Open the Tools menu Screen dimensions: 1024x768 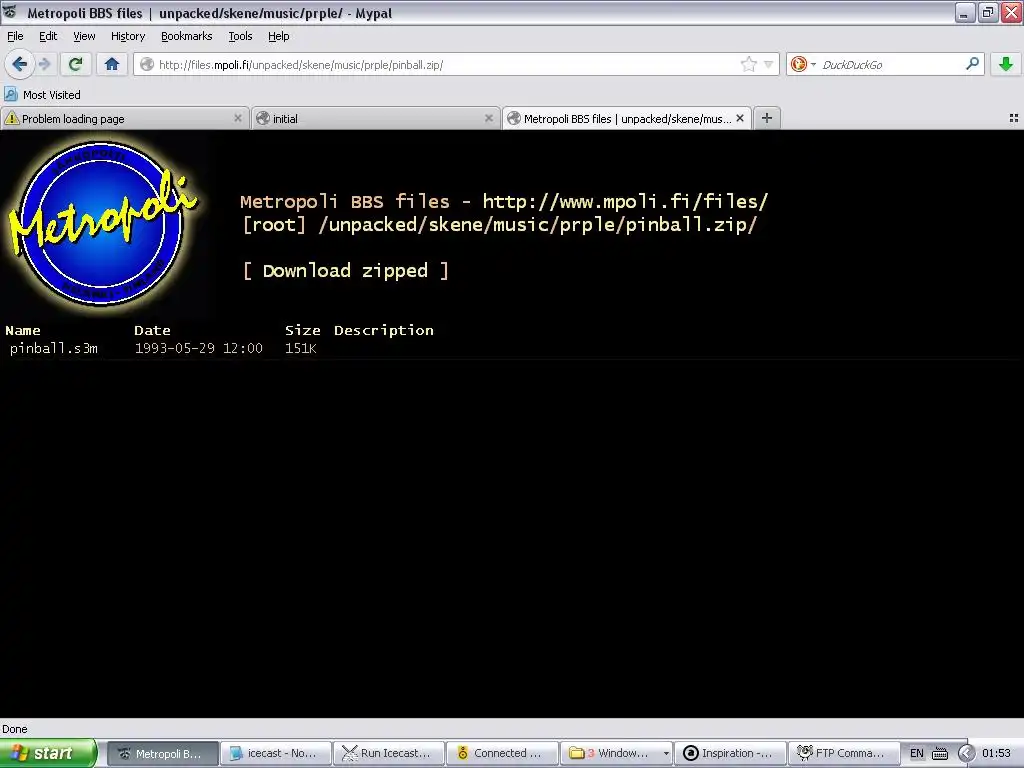point(240,36)
